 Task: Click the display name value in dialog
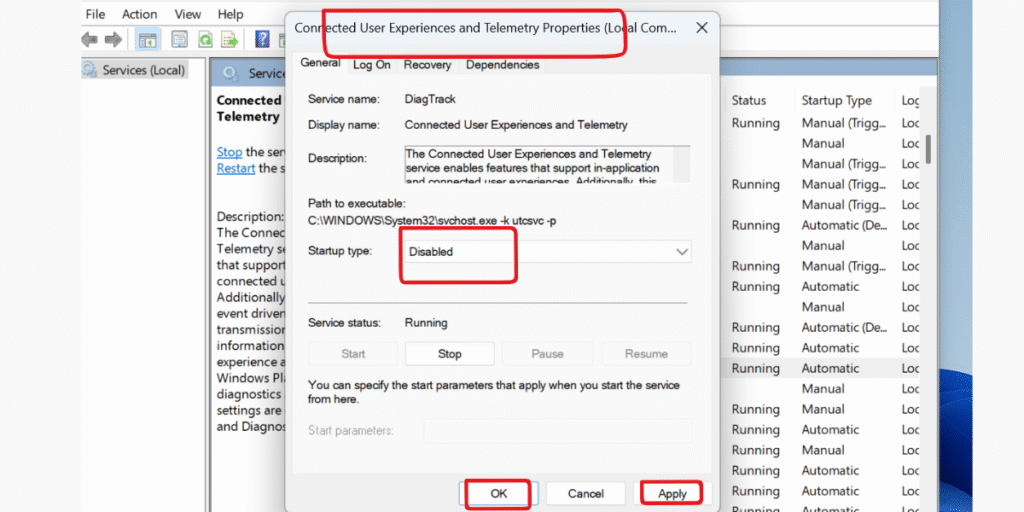point(516,125)
